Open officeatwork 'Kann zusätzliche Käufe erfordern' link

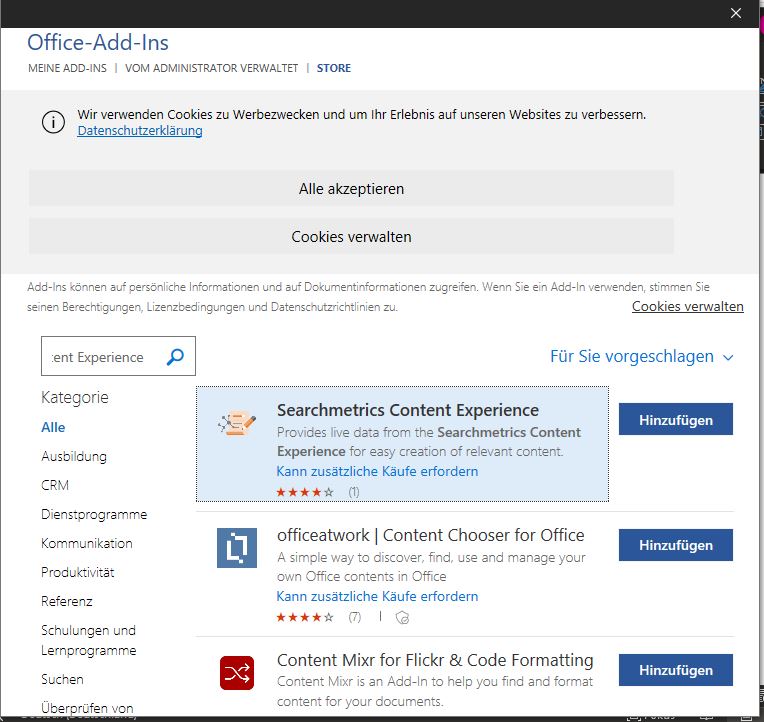tap(377, 596)
